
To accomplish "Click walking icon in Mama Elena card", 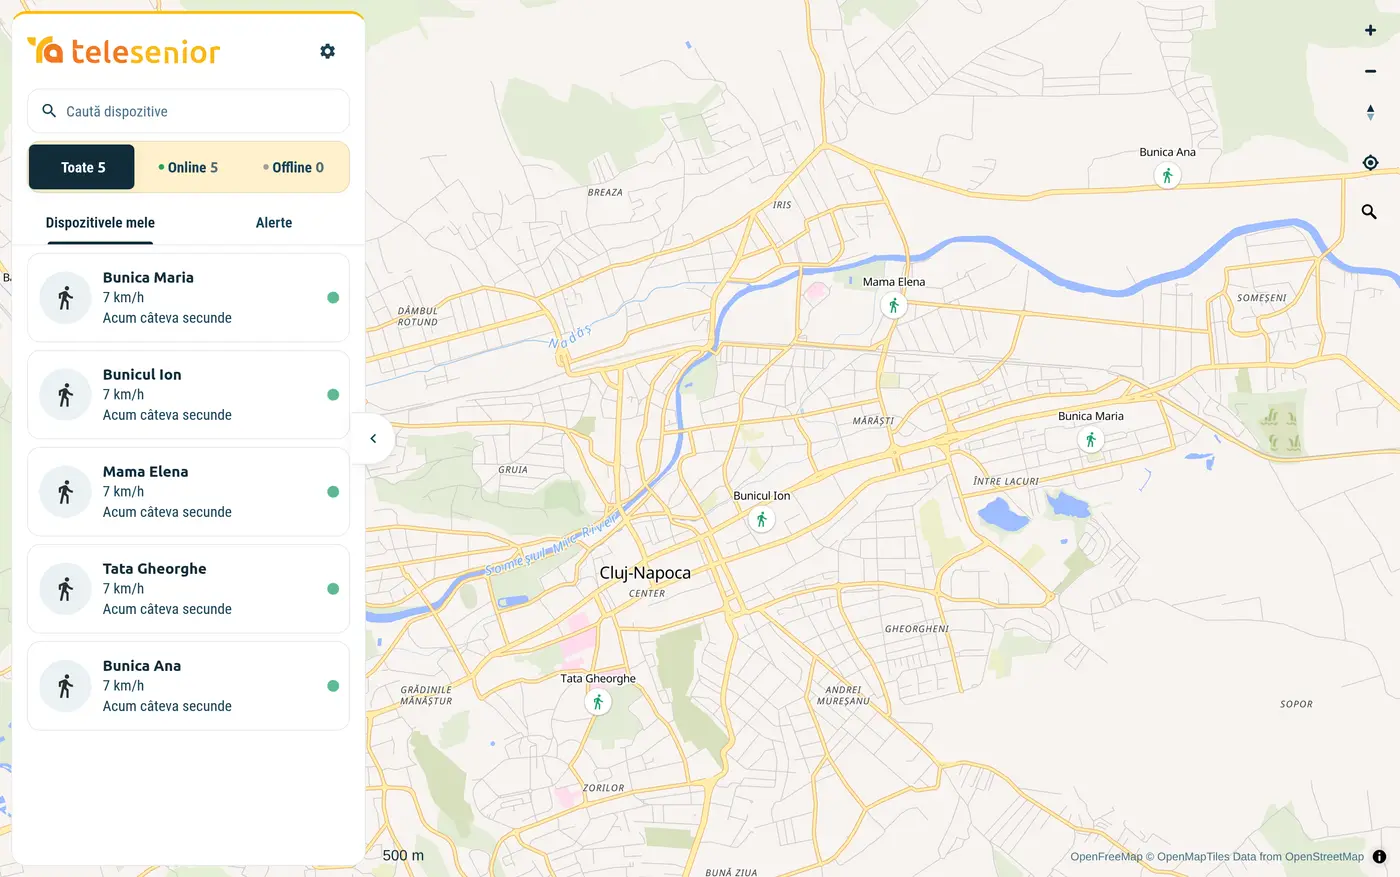I will pos(66,492).
